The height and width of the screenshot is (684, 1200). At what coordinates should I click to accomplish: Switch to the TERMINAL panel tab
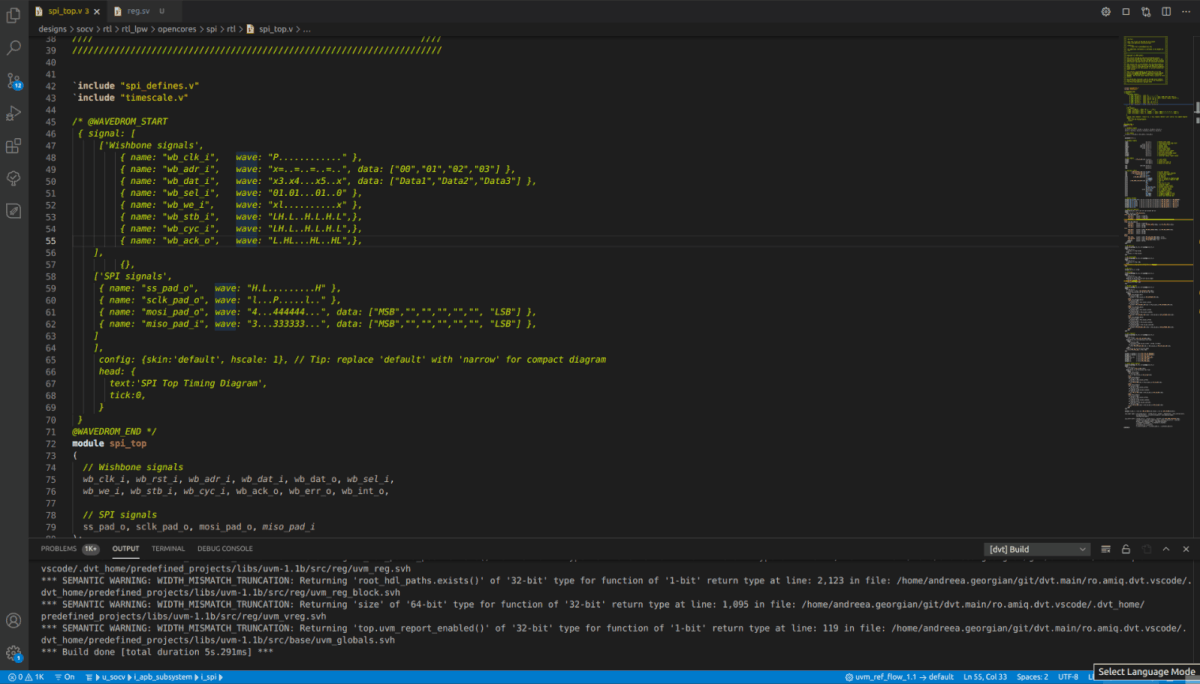[x=168, y=548]
